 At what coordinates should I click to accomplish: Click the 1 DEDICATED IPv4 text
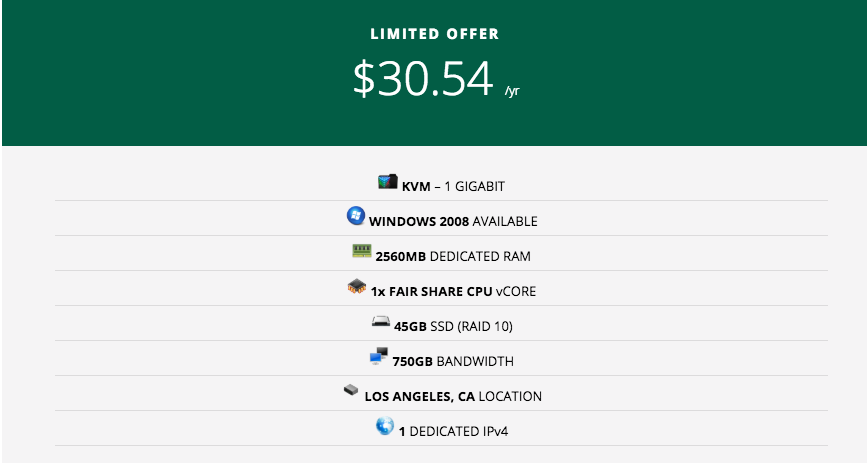446,431
